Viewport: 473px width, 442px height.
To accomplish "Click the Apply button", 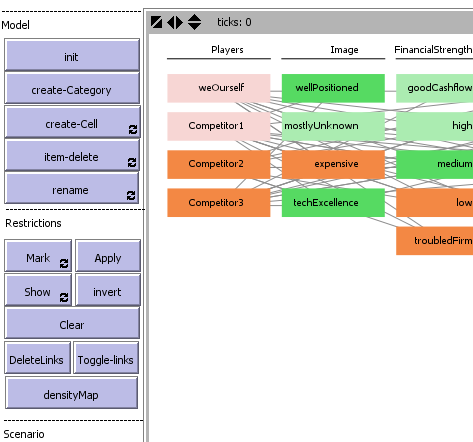I will [108, 255].
